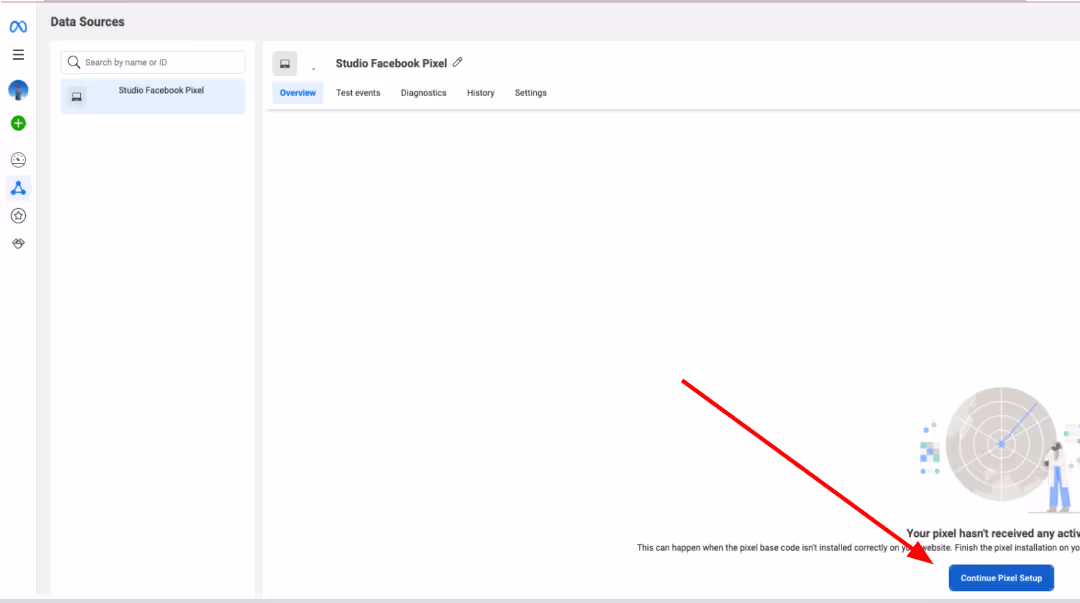Open the Diagnostics tab
This screenshot has height=603, width=1080.
pyautogui.click(x=424, y=93)
